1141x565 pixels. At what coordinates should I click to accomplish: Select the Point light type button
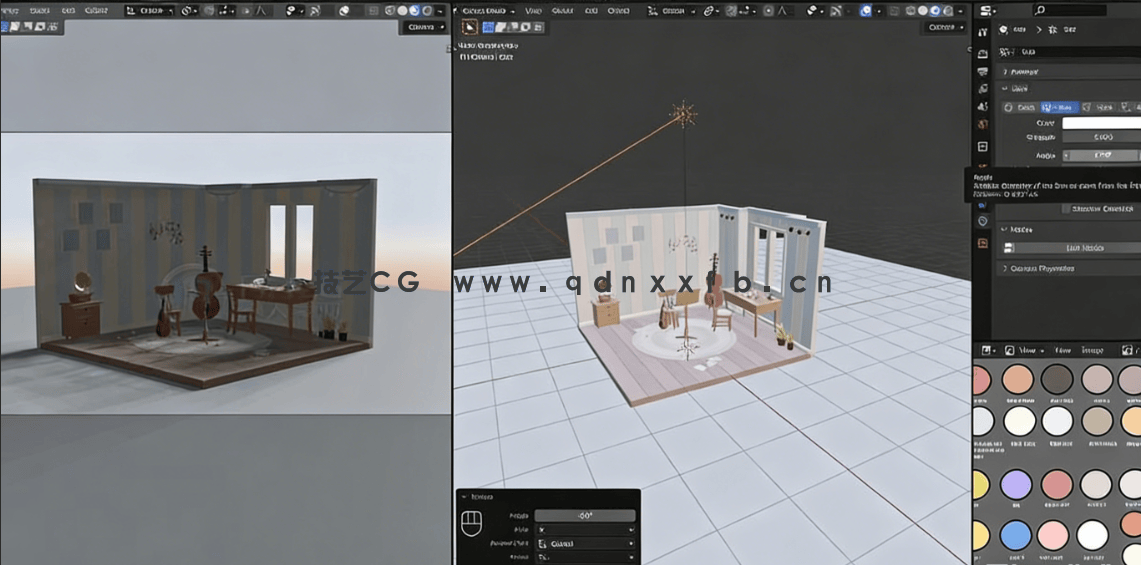1020,107
